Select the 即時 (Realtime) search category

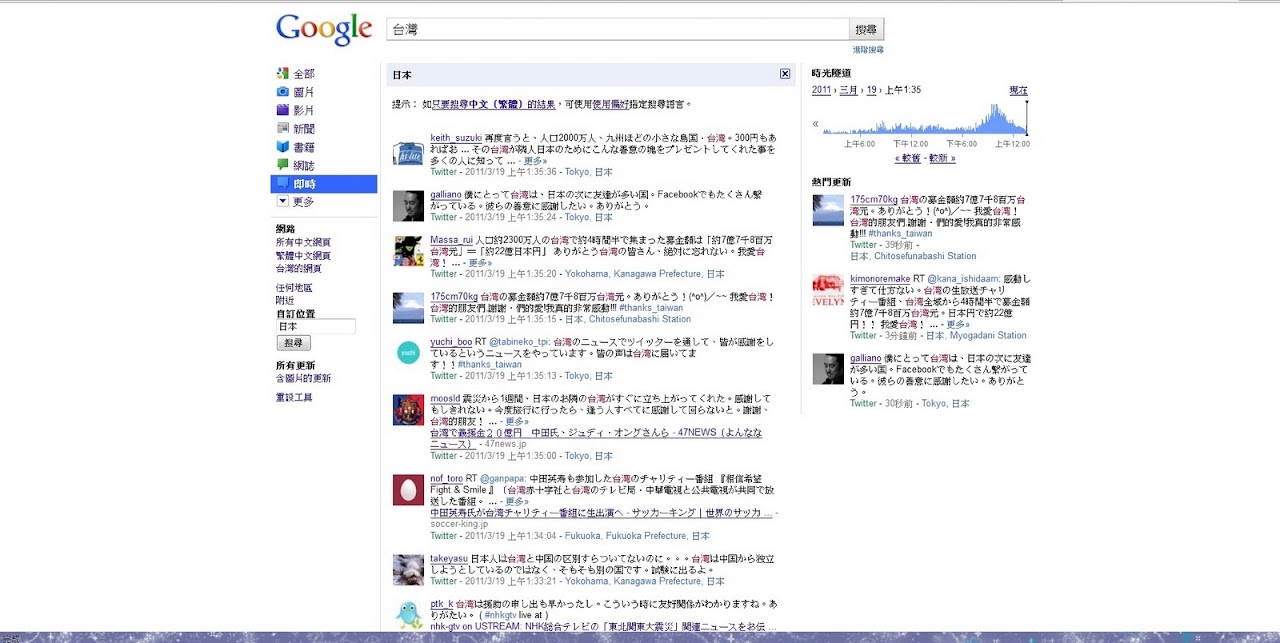pos(323,184)
